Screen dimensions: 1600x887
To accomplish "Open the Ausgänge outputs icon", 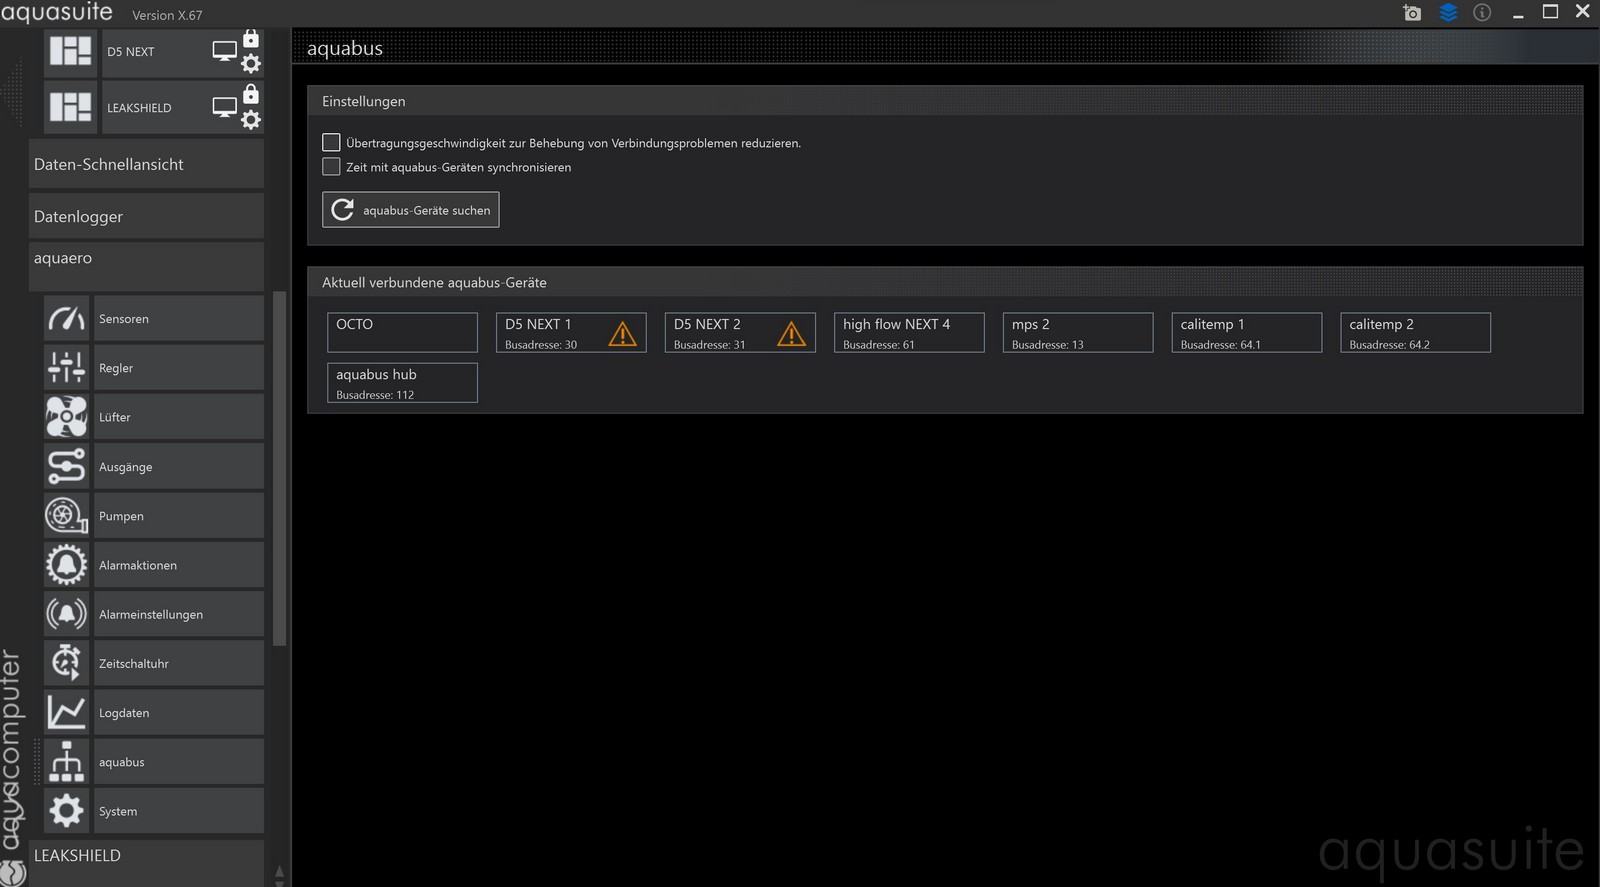I will [67, 467].
